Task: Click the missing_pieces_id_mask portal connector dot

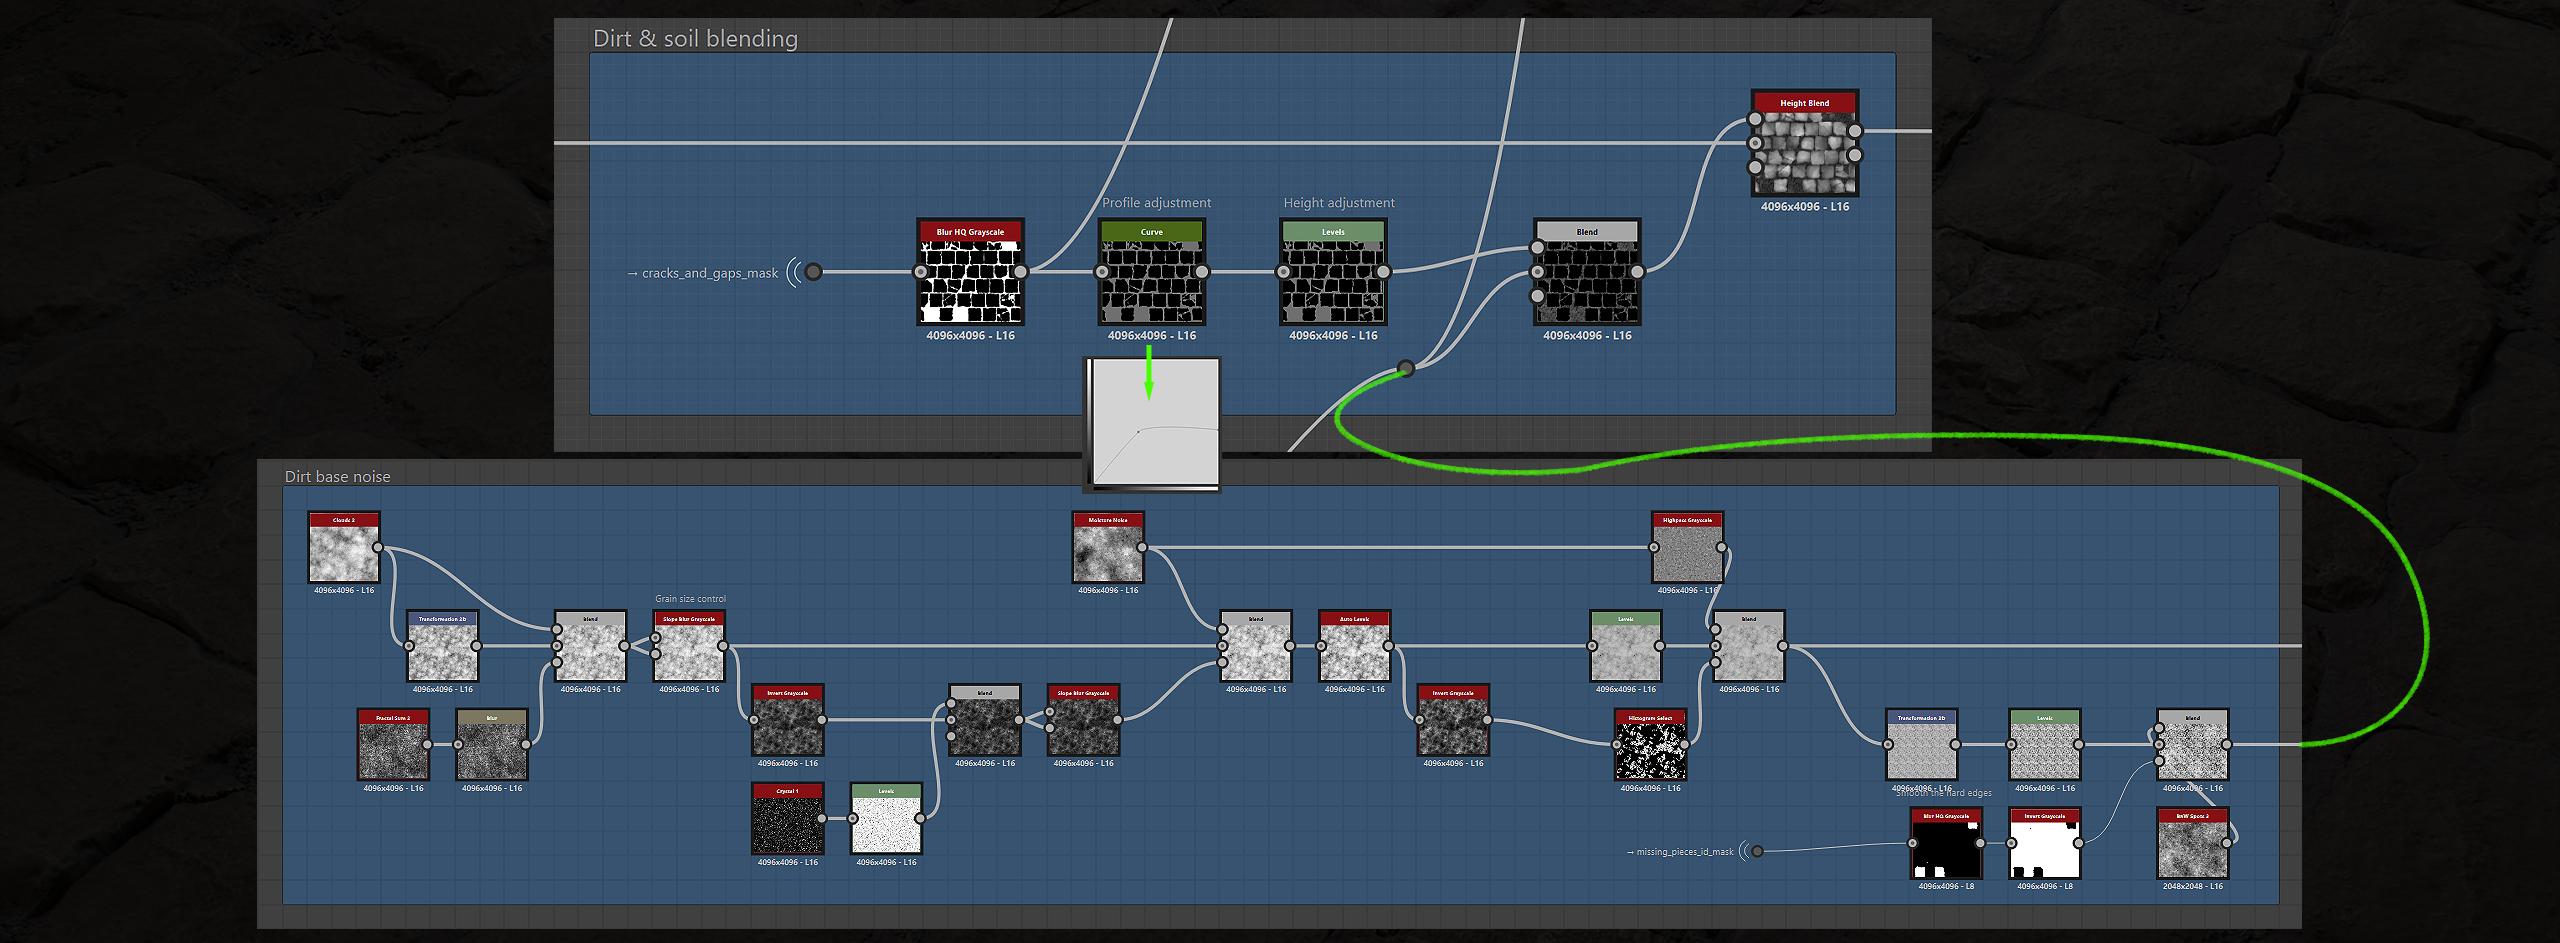Action: pyautogui.click(x=1757, y=852)
